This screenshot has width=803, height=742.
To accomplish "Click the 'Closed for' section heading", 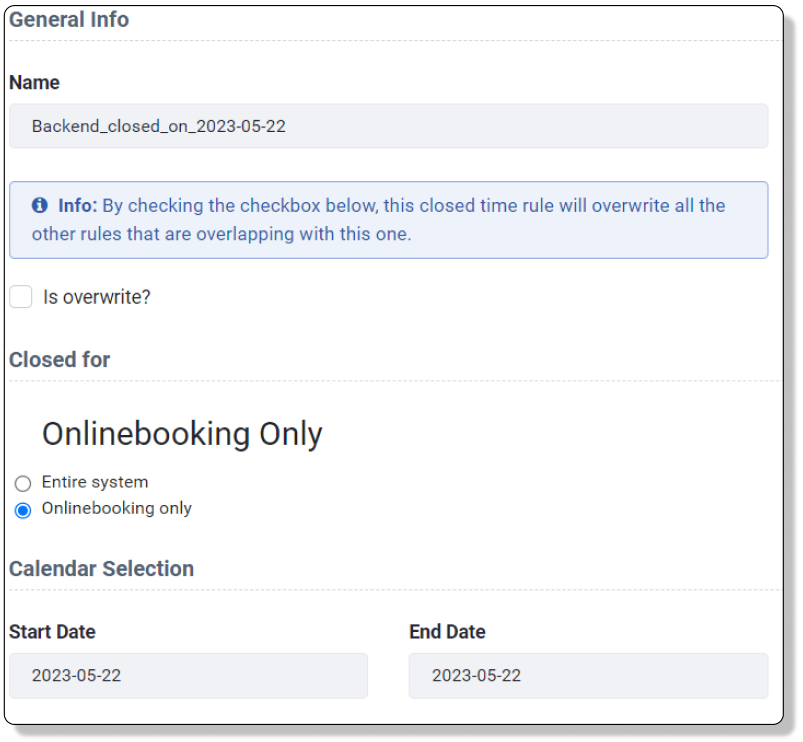I will [59, 359].
